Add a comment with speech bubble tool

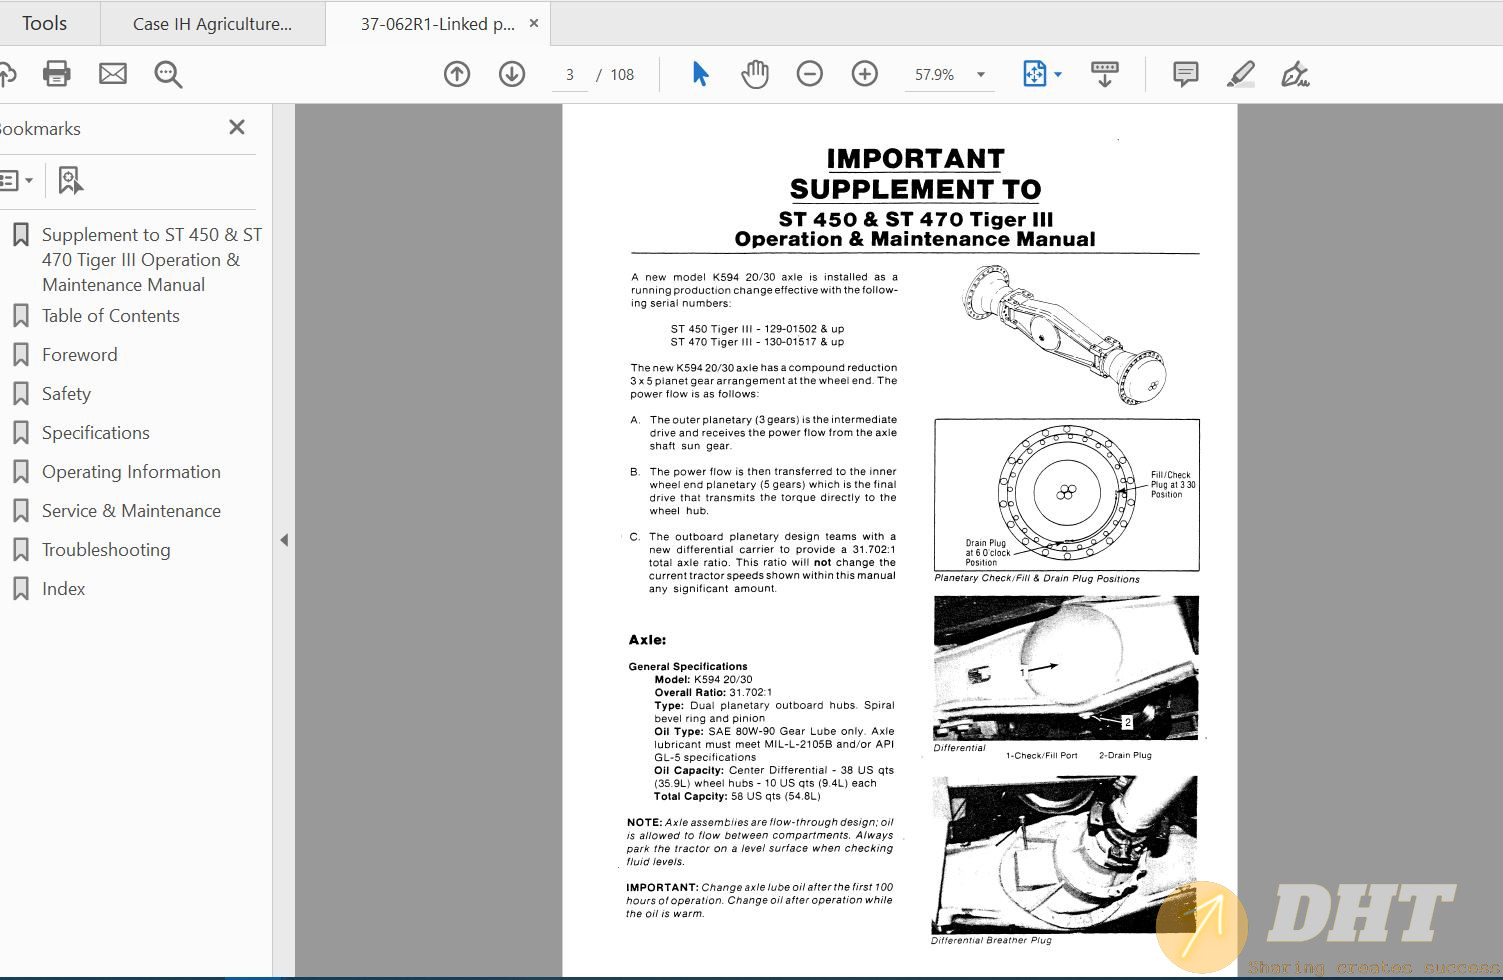1186,74
